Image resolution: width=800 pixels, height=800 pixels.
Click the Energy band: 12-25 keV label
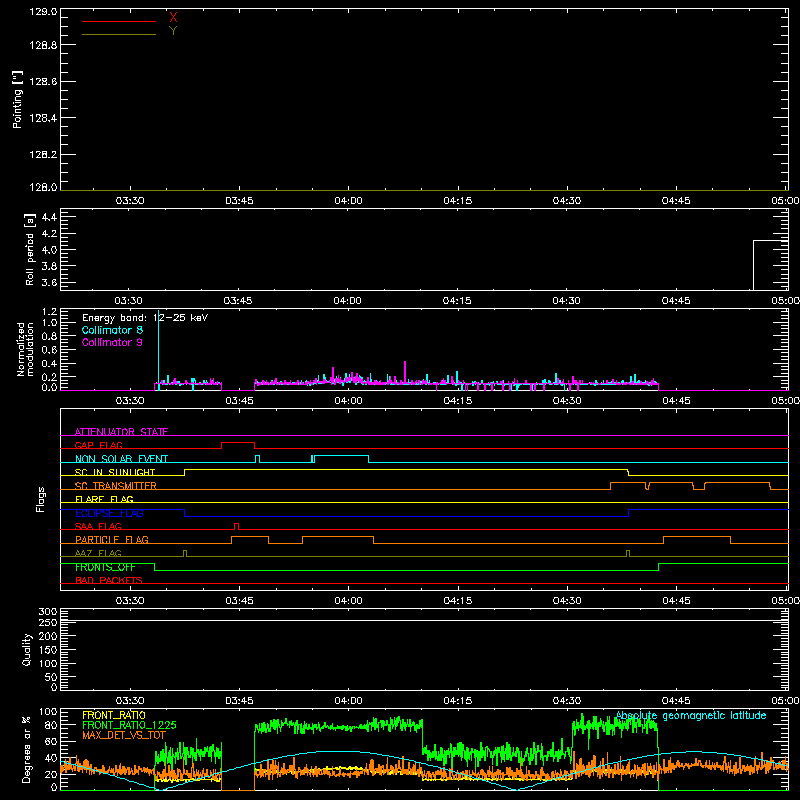[x=145, y=318]
